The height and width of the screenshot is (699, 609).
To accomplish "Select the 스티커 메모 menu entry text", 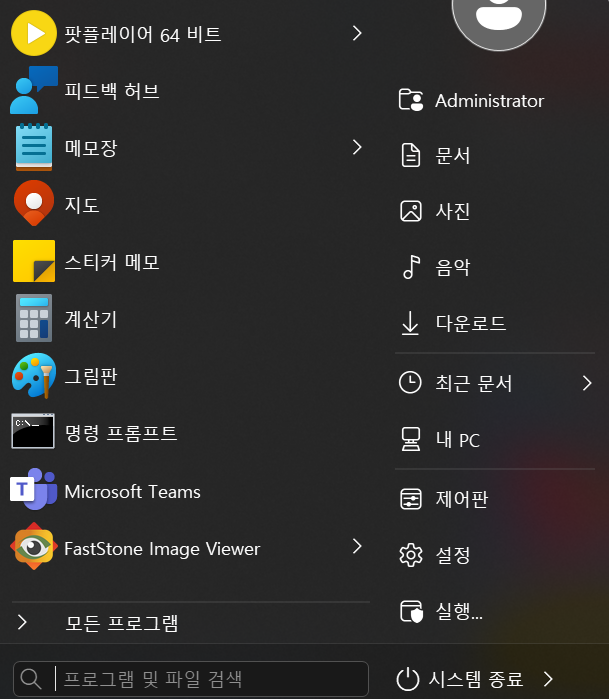I will coord(112,262).
